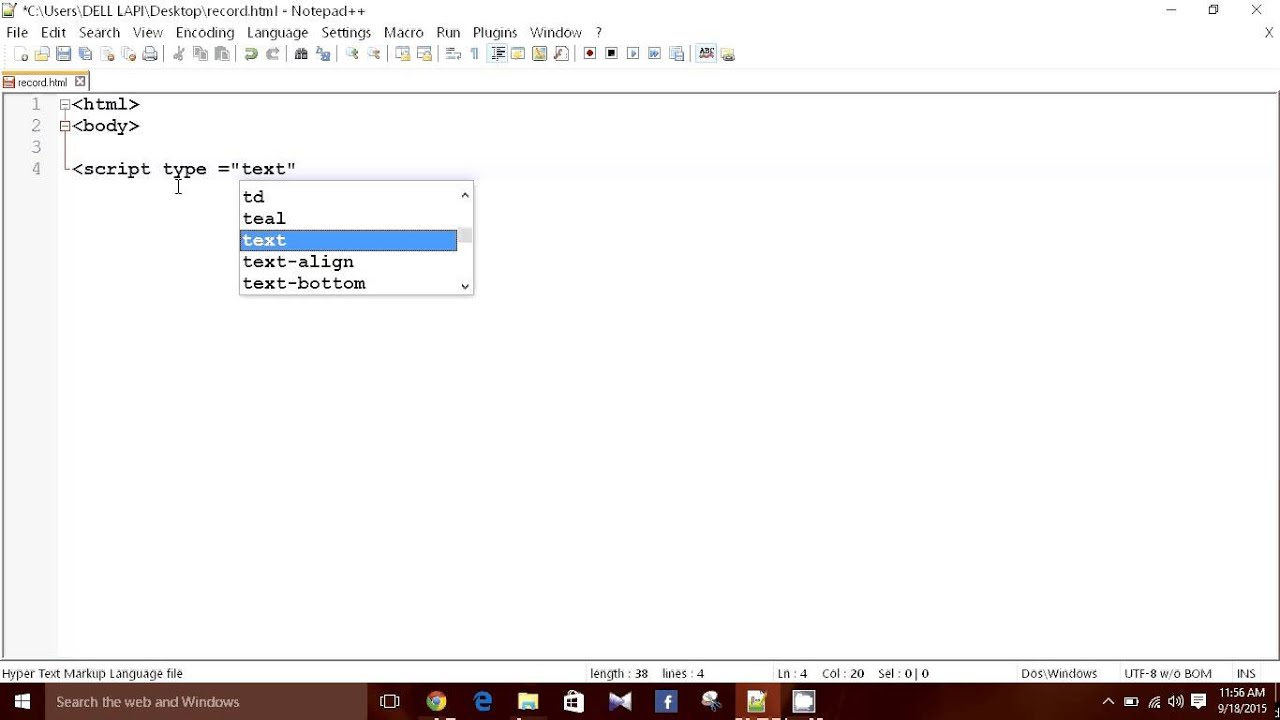This screenshot has width=1280, height=720.
Task: Toggle the Indent Guide toolbar button
Action: pos(497,54)
